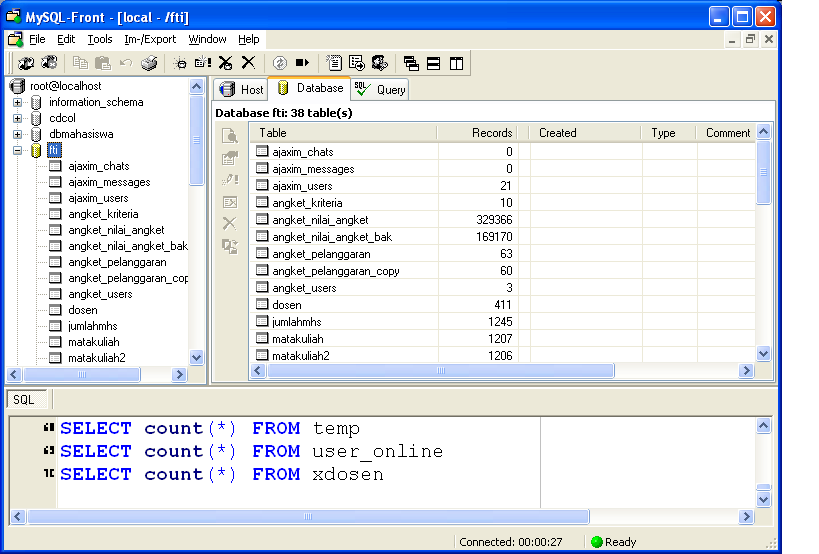Click the Copy toolbar icon

(80, 63)
